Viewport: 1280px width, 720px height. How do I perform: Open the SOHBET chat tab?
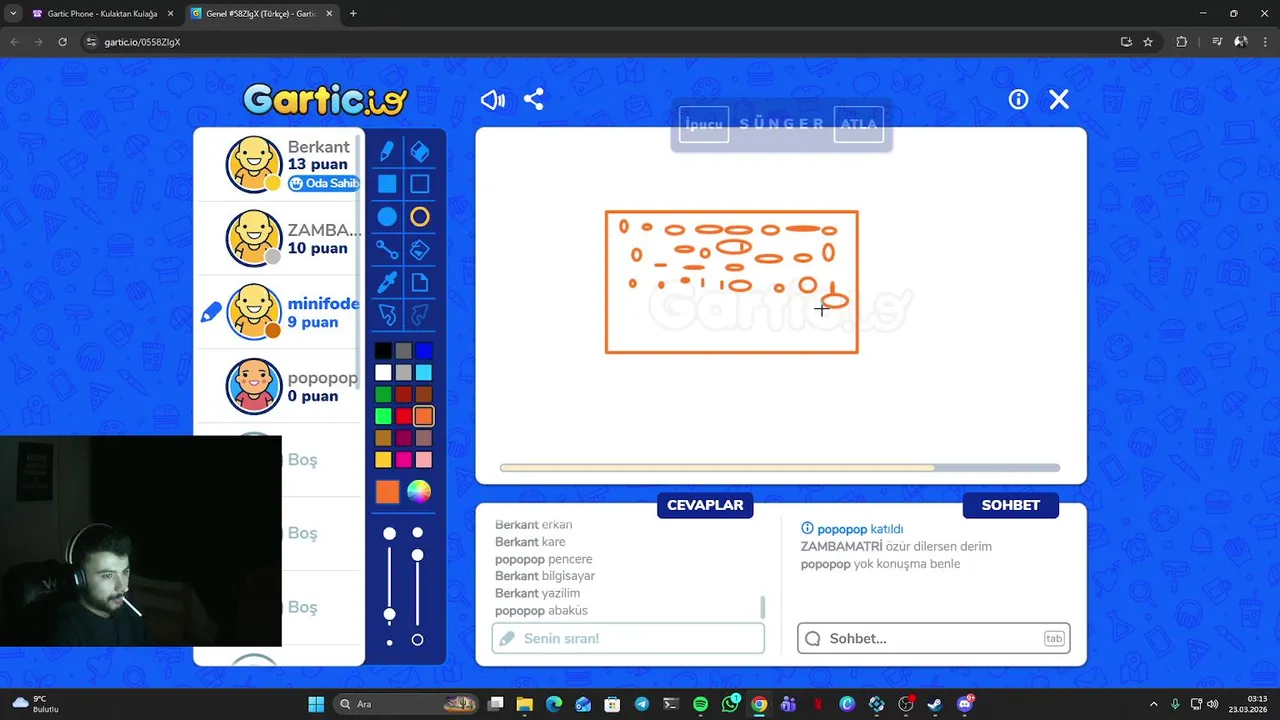pyautogui.click(x=1010, y=505)
